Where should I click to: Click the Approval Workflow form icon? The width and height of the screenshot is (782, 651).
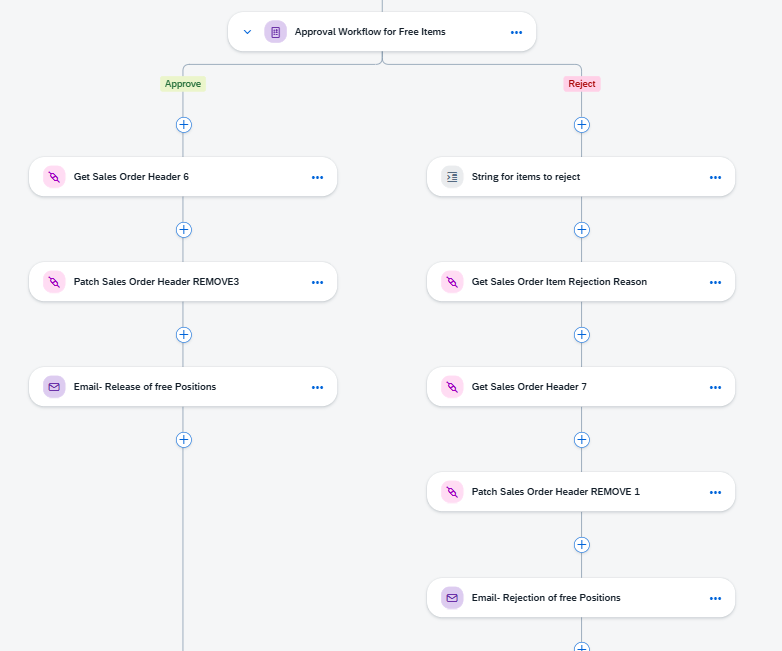(x=275, y=32)
